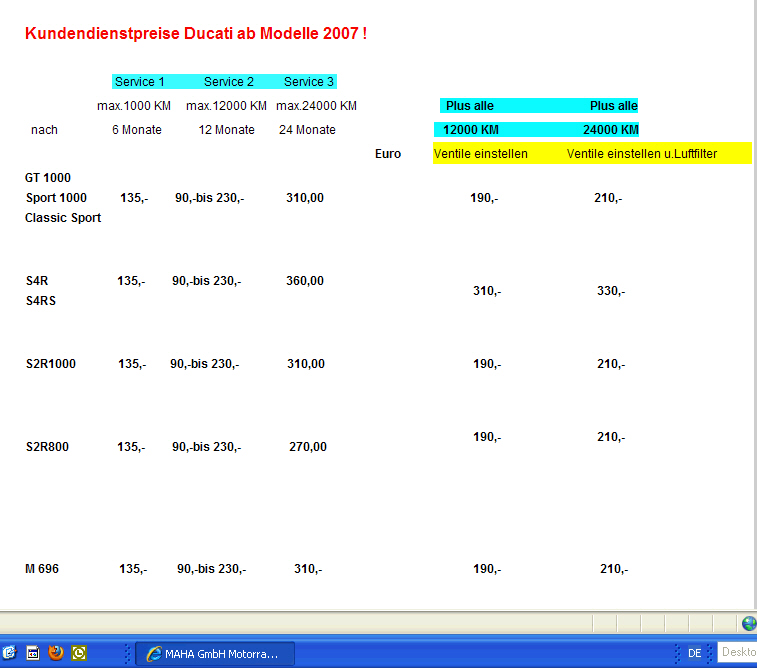The height and width of the screenshot is (668, 757).
Task: Click the S4R model name
Action: click(37, 281)
